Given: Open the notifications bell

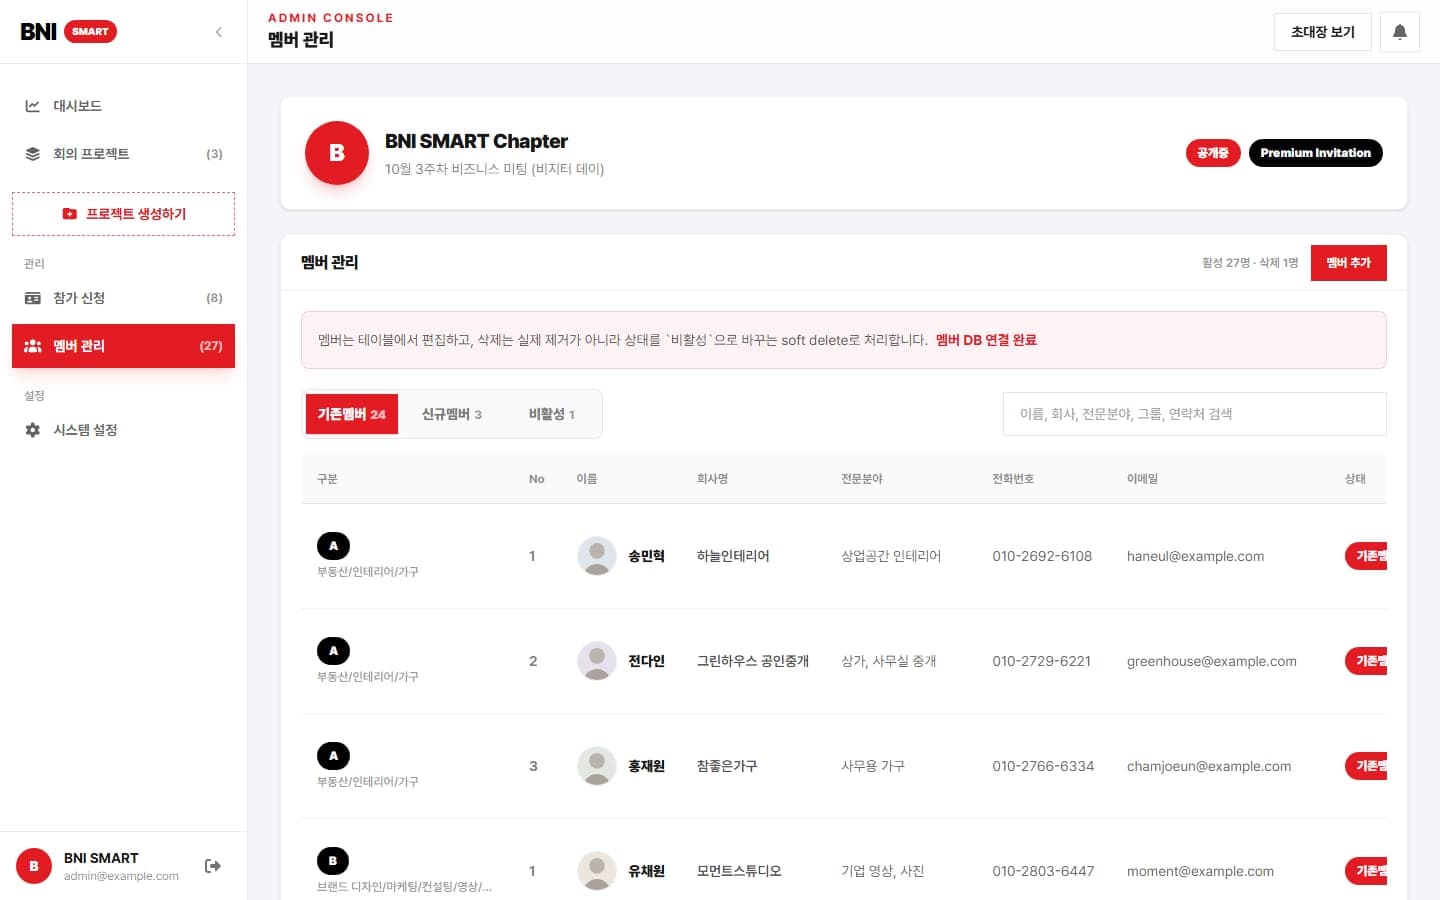Looking at the screenshot, I should point(1400,32).
